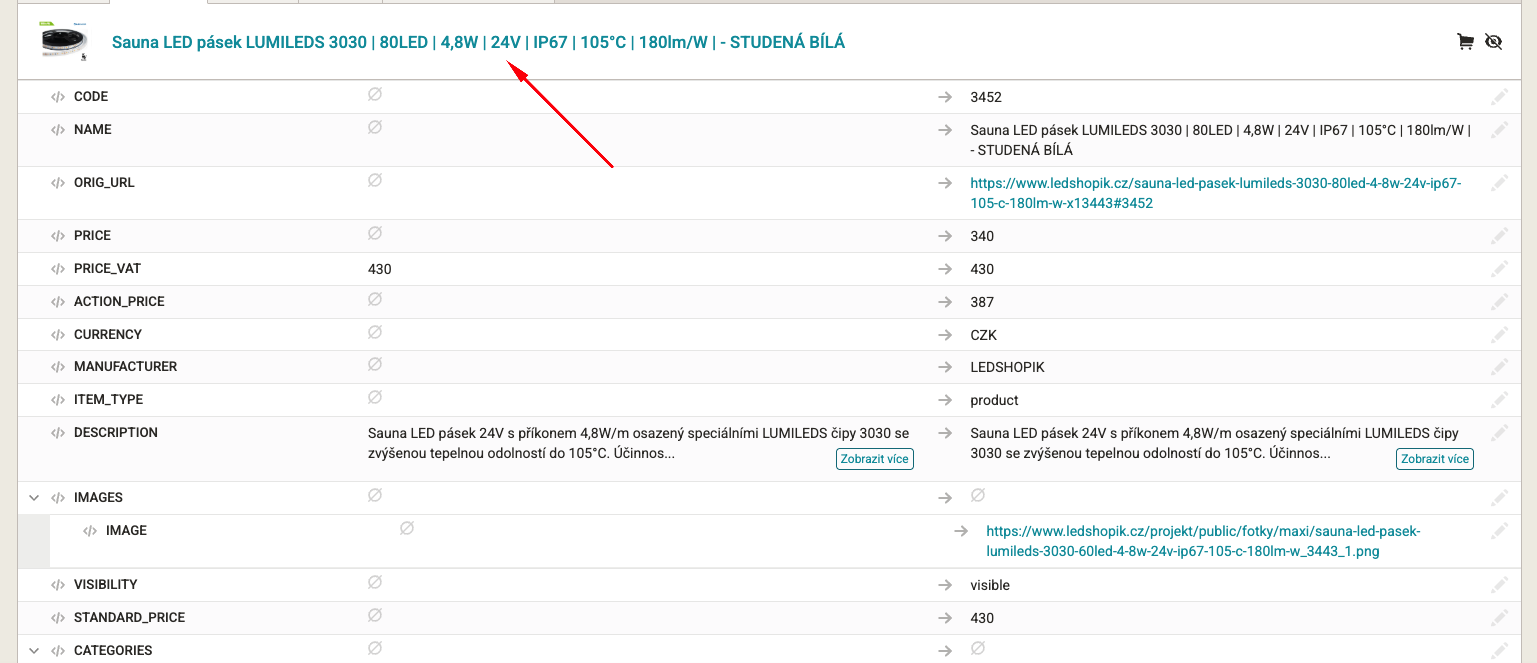Click the code tag icon beside NAME
The image size is (1537, 663).
click(x=58, y=130)
